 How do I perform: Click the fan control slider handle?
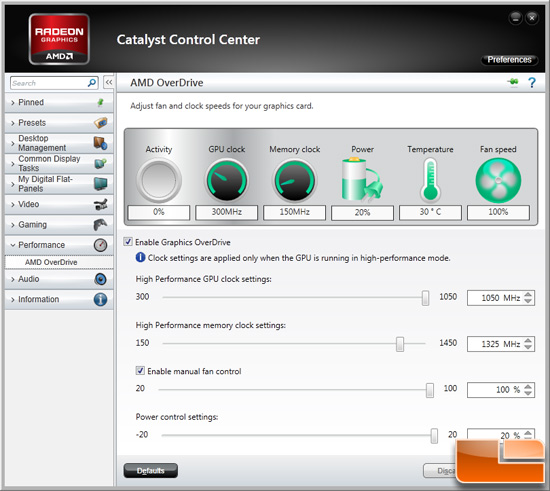430,390
